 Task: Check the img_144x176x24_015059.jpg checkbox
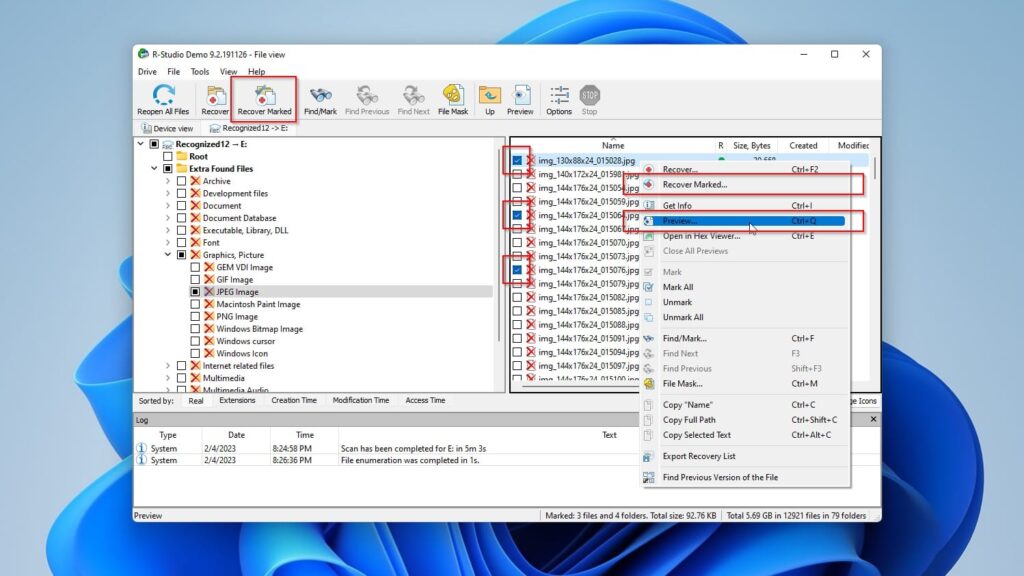(517, 201)
